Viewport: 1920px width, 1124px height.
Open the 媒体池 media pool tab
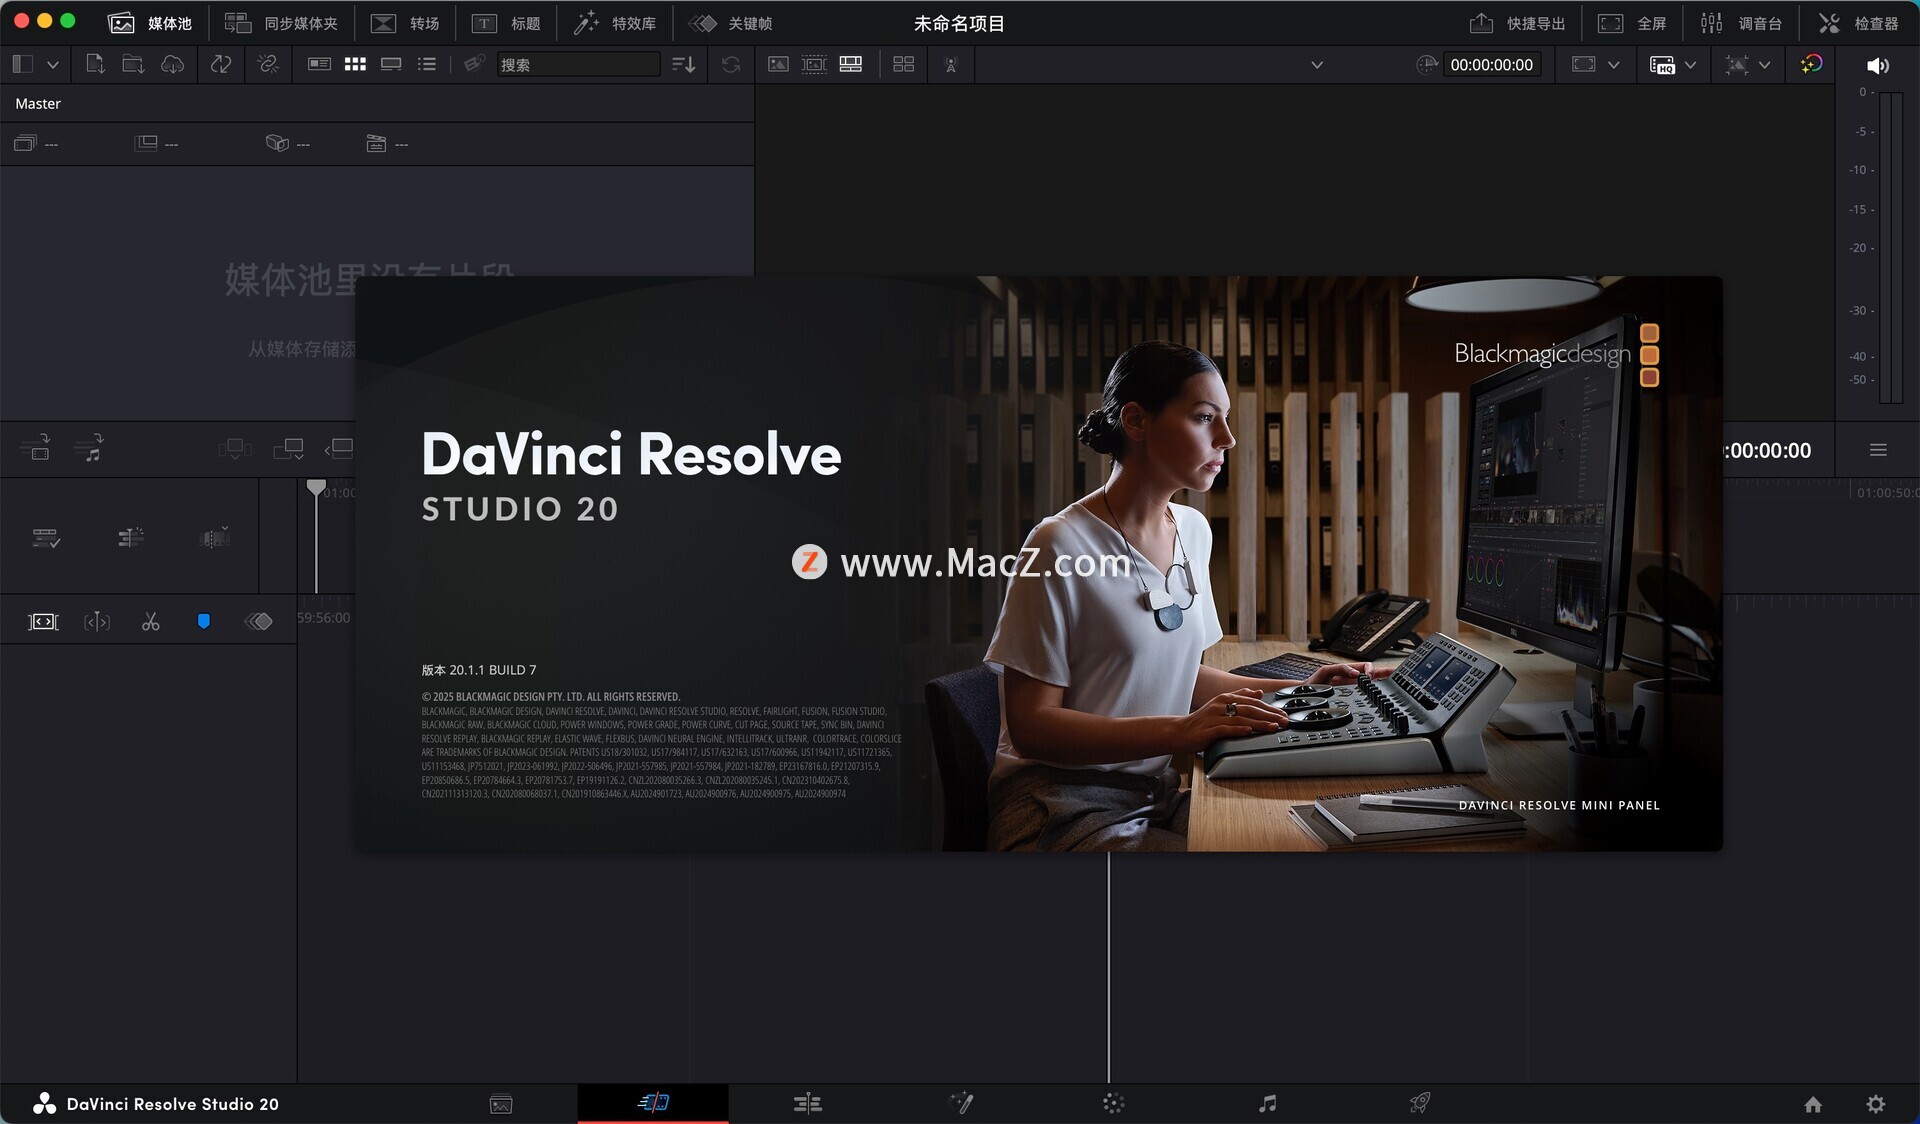point(150,23)
